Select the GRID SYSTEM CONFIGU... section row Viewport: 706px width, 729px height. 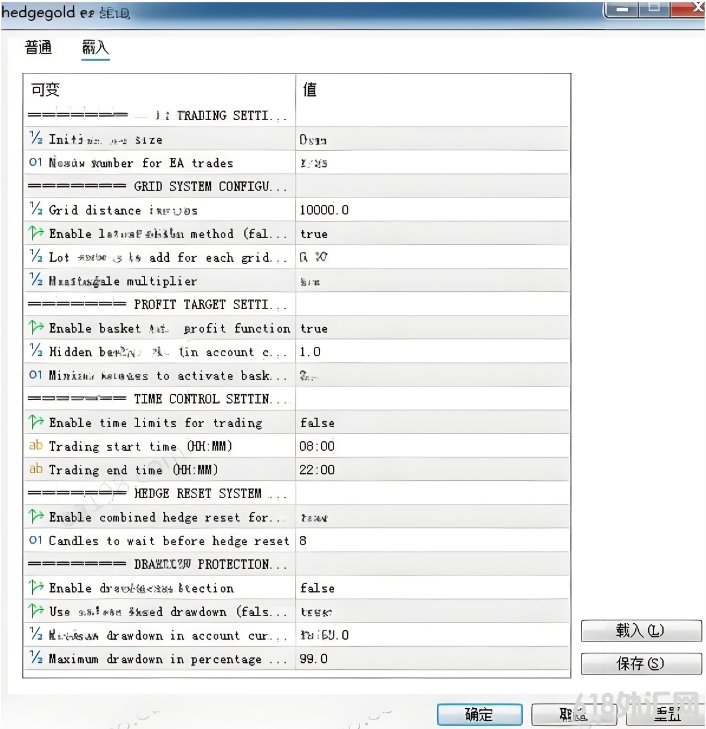pos(296,186)
